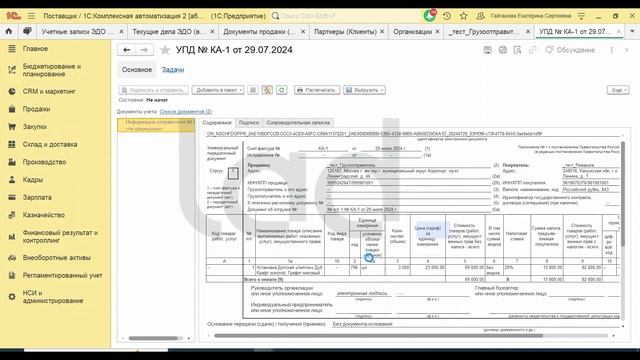The image size is (640, 360).
Task: Open the Обсуждение button
Action: 570,50
